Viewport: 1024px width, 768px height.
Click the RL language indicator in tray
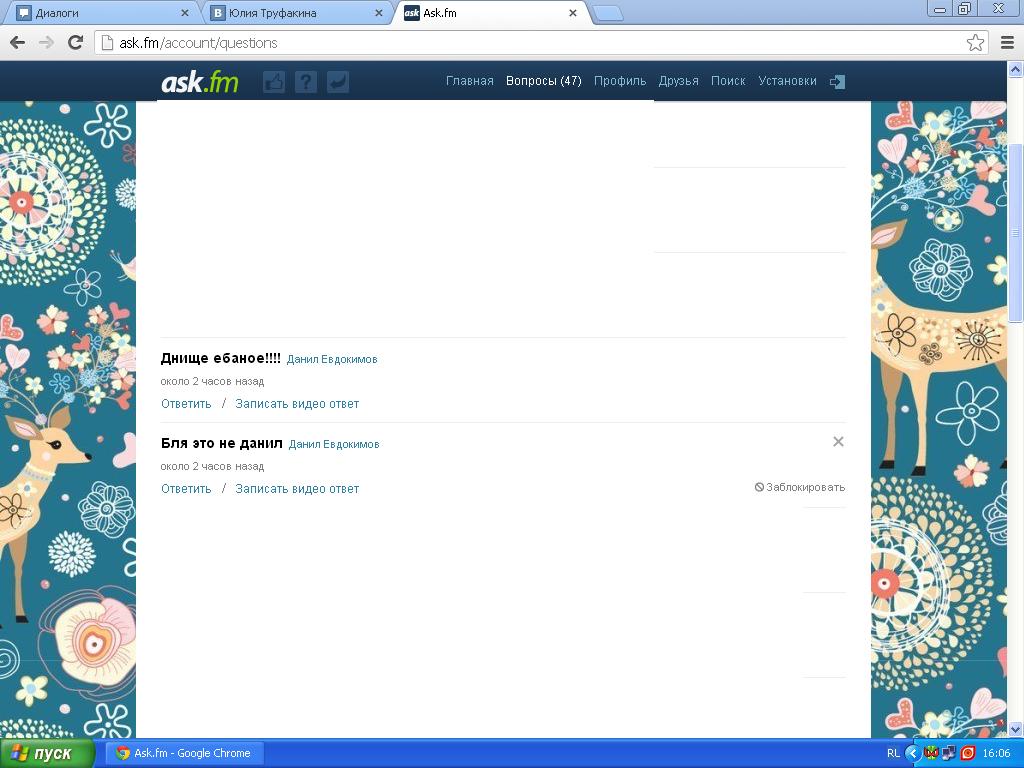pos(893,754)
